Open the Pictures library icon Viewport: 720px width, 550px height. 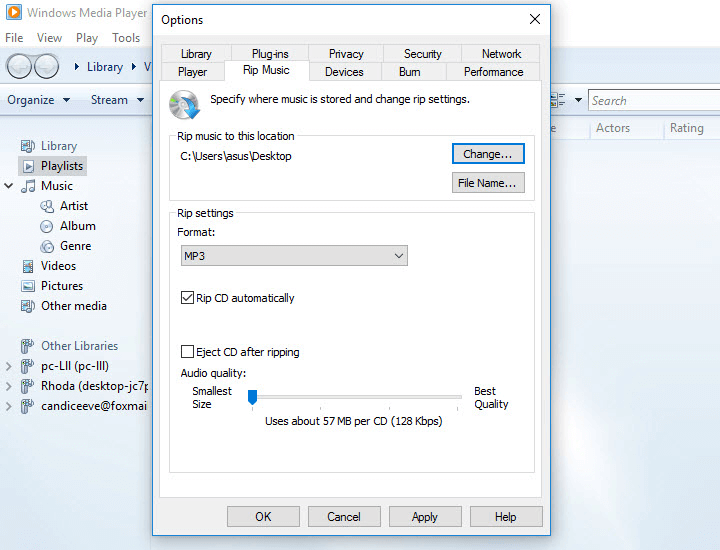coord(28,286)
